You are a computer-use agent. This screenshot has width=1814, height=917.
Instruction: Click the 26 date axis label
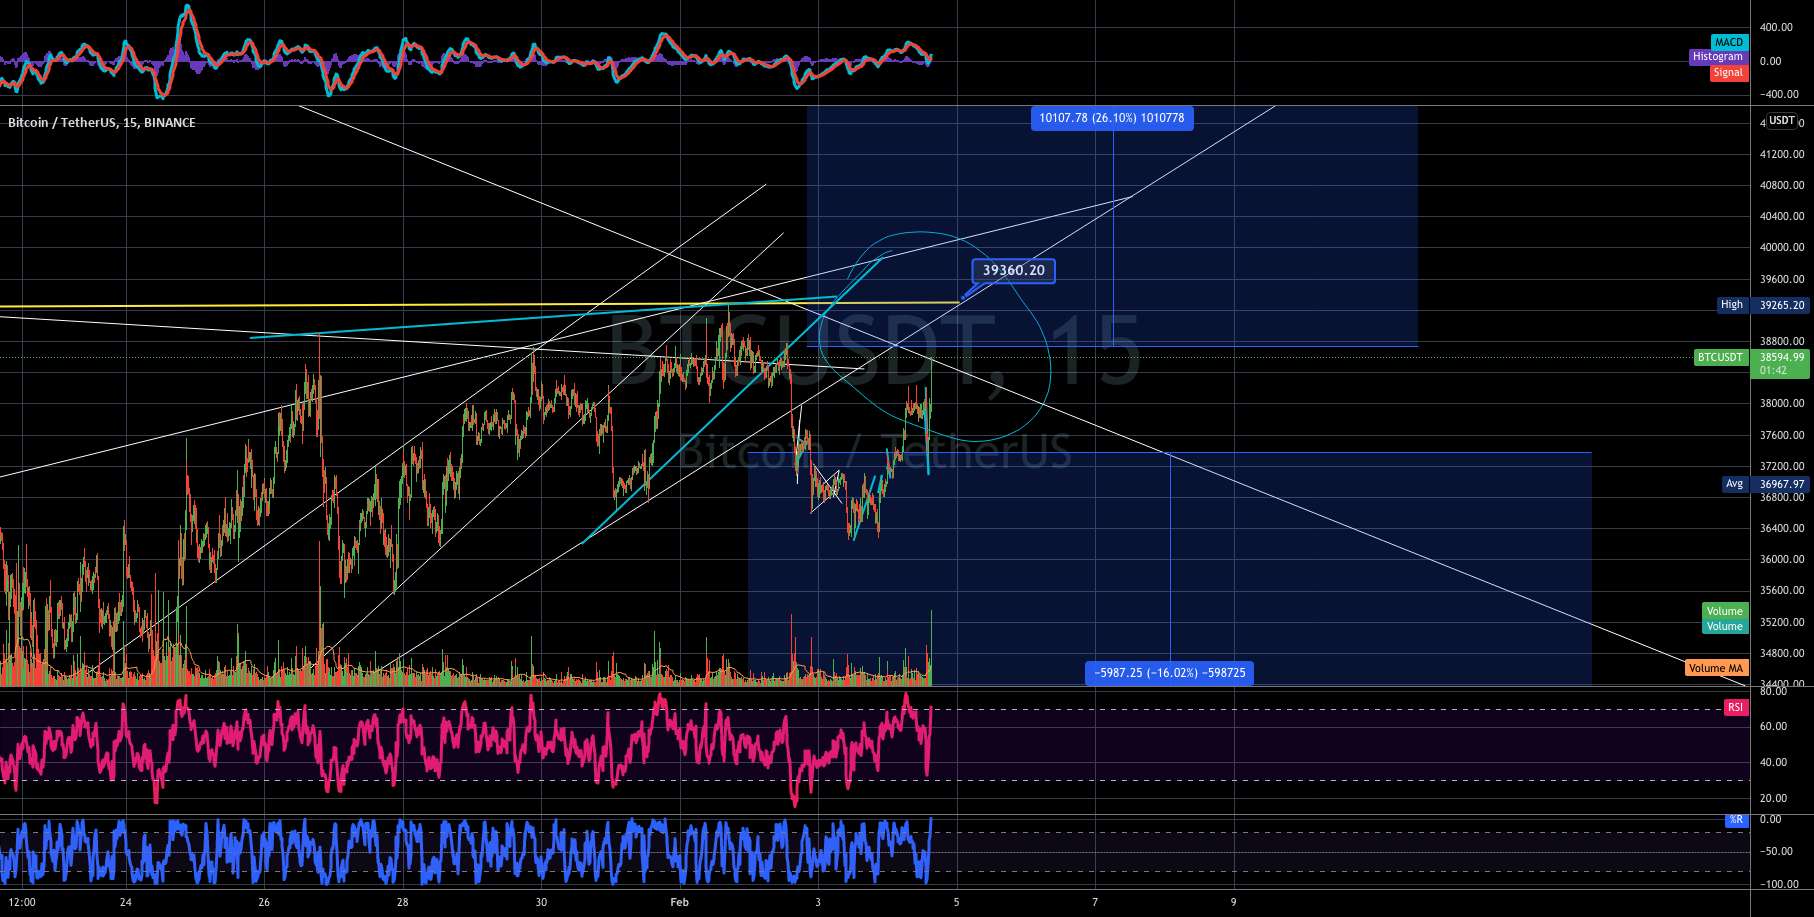(264, 902)
